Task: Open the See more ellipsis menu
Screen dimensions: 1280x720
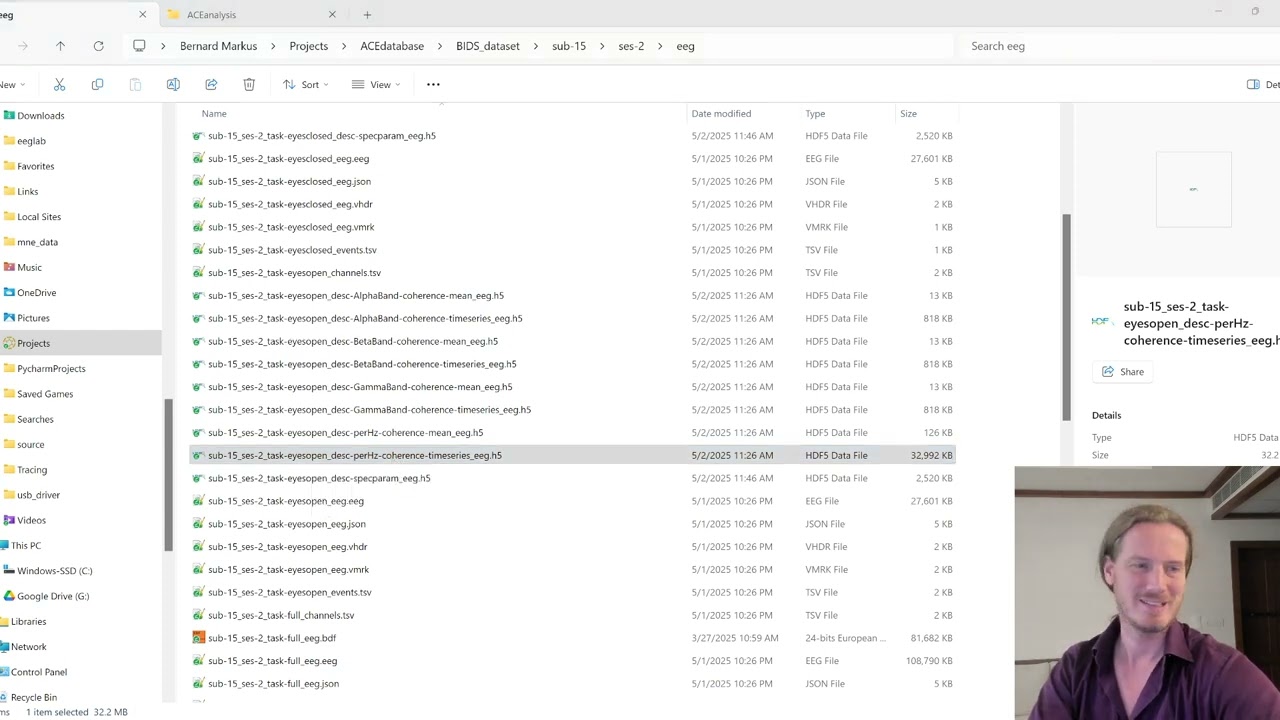Action: tap(433, 85)
